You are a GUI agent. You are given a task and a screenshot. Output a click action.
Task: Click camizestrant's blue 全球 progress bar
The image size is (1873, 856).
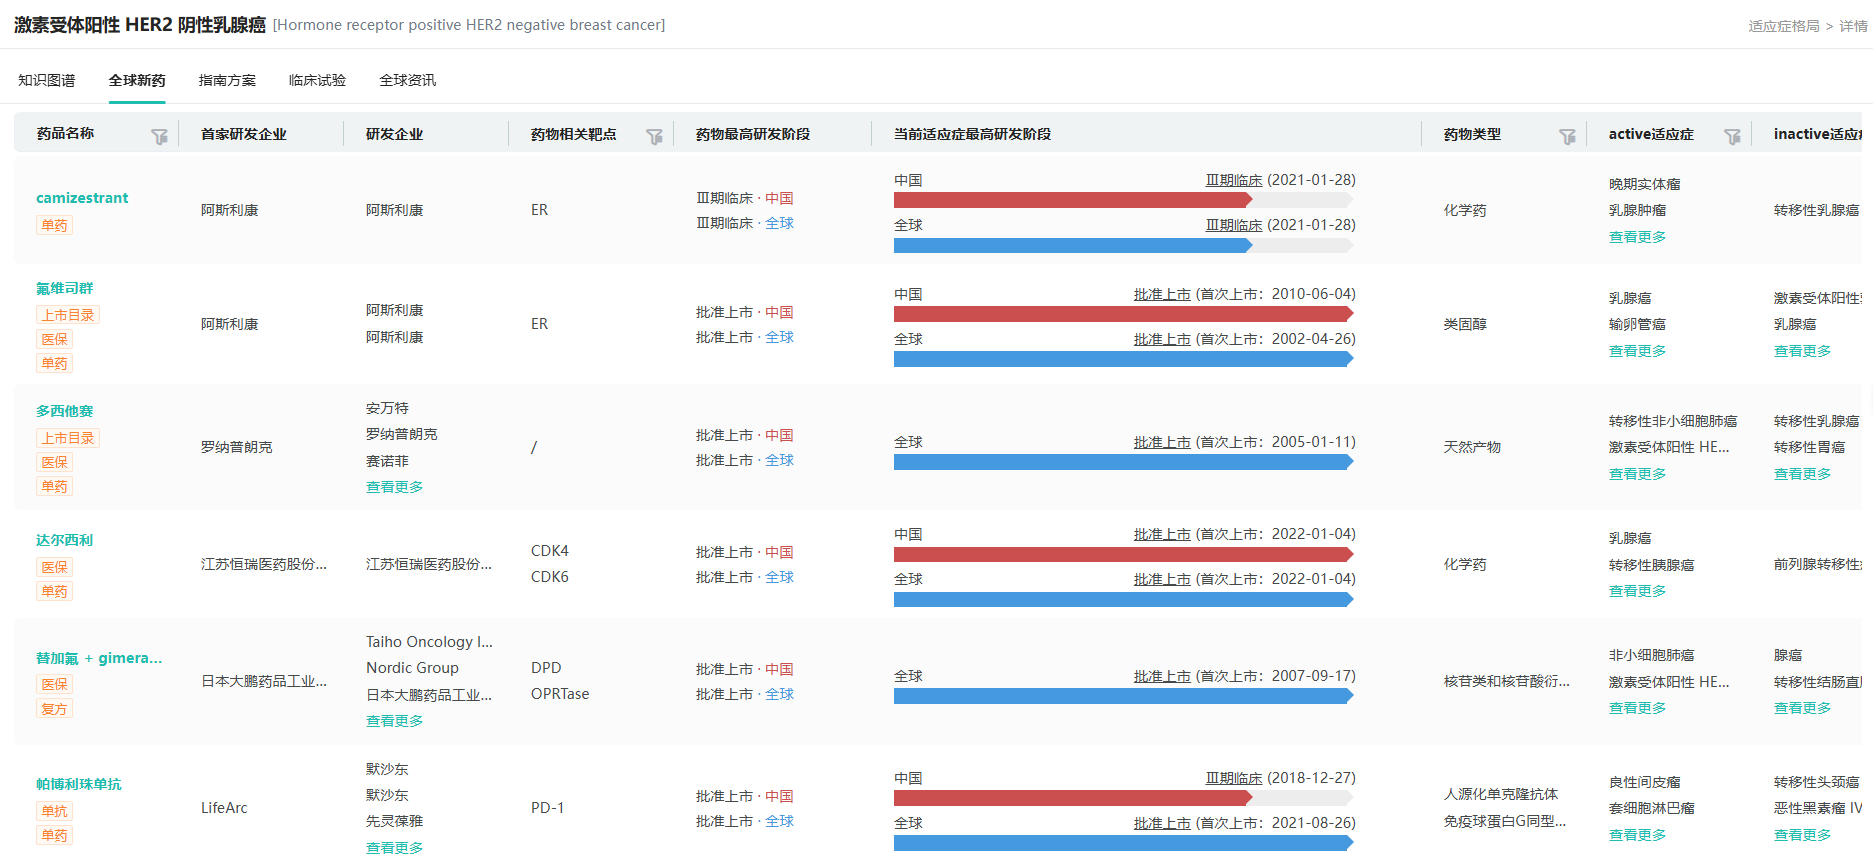pyautogui.click(x=1073, y=245)
